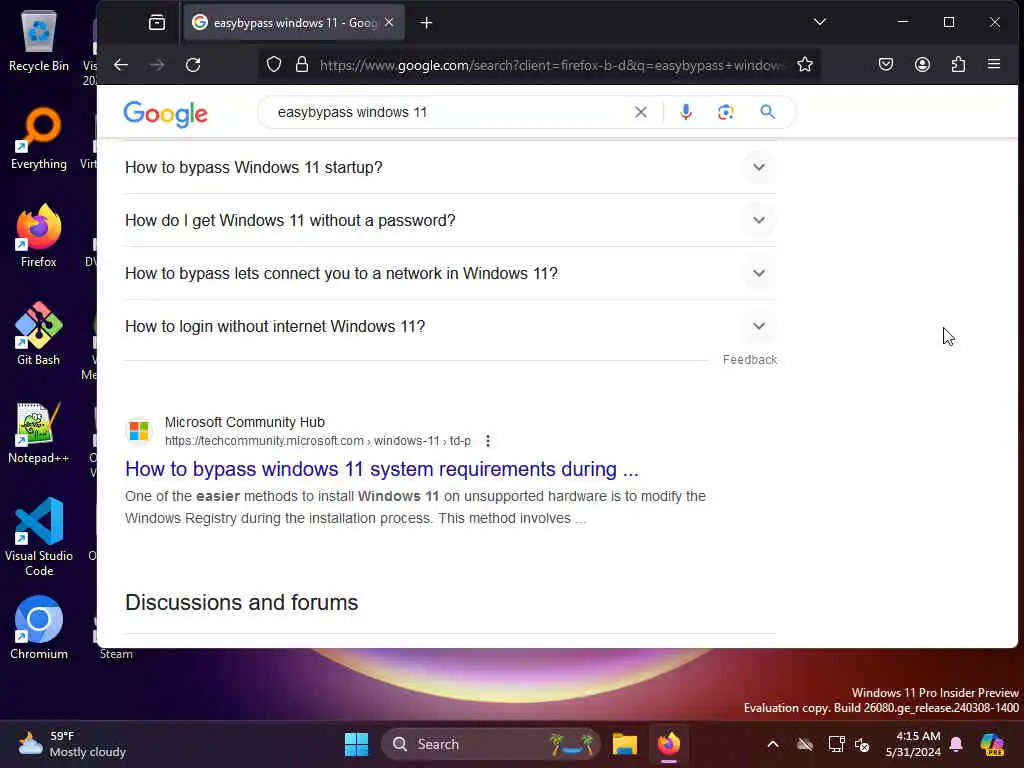Click the Google logo

165,114
